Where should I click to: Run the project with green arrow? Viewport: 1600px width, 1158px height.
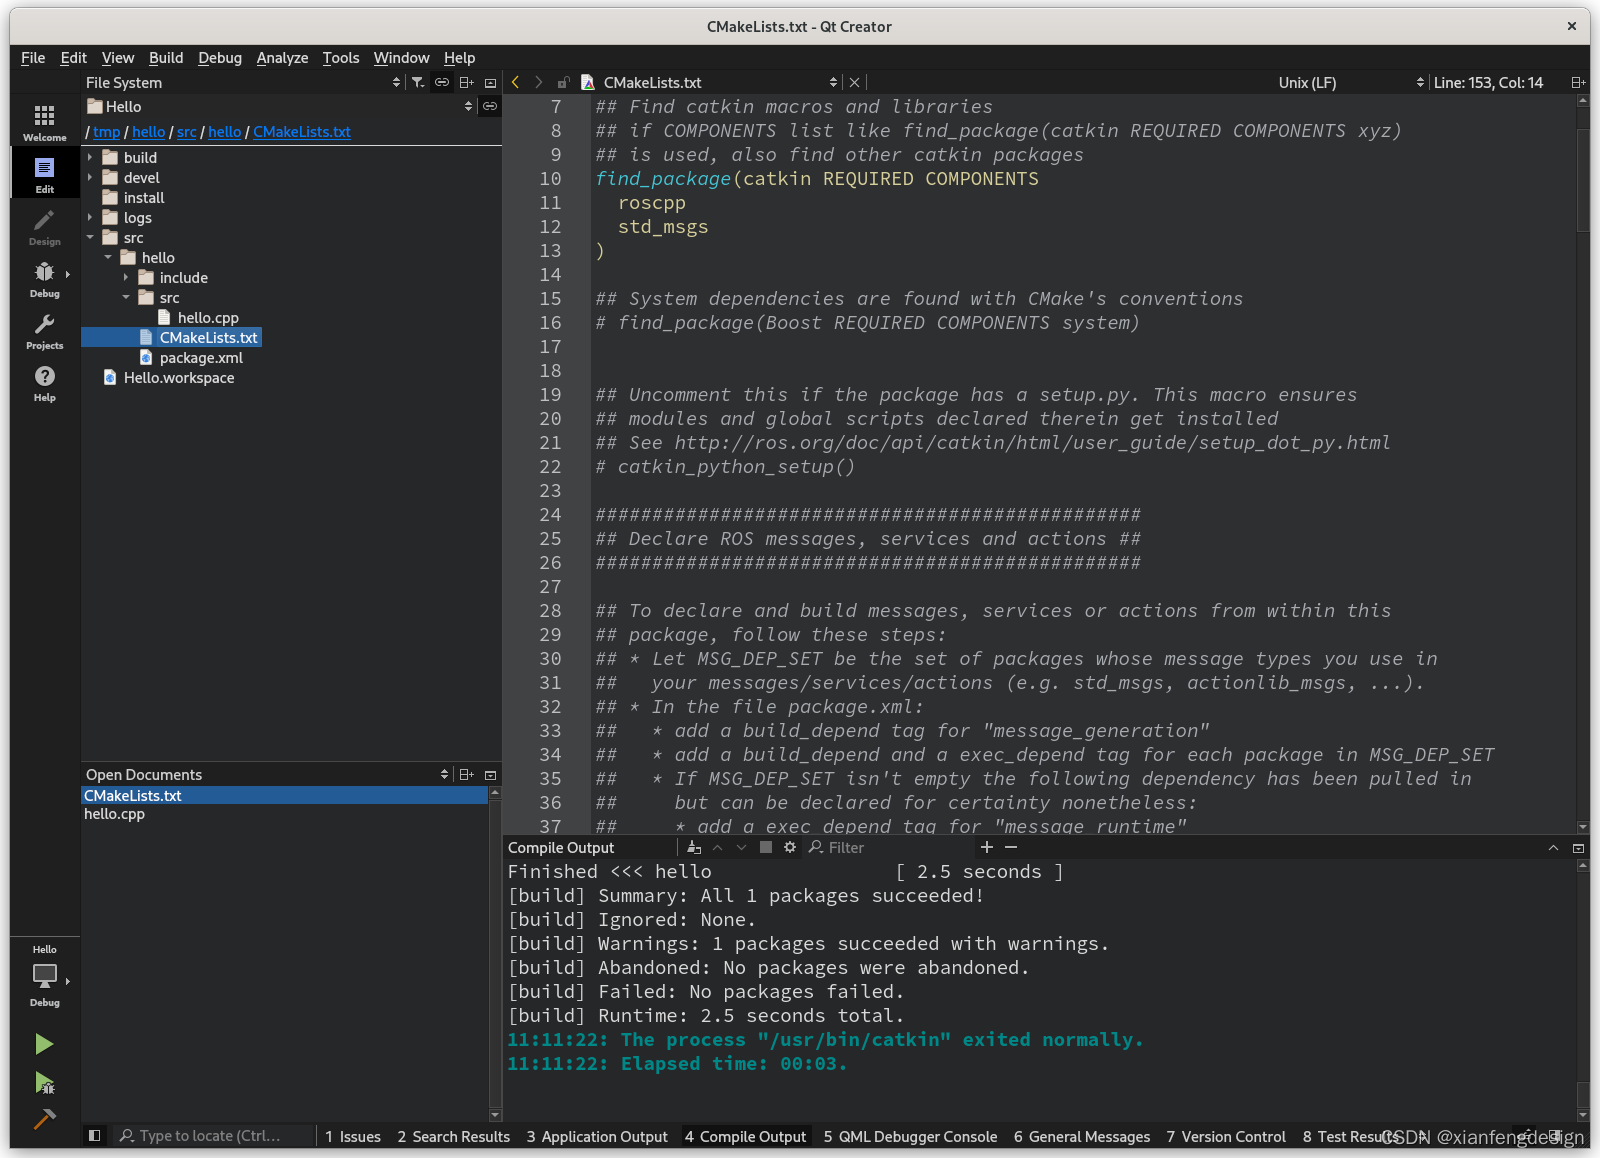(x=44, y=1044)
